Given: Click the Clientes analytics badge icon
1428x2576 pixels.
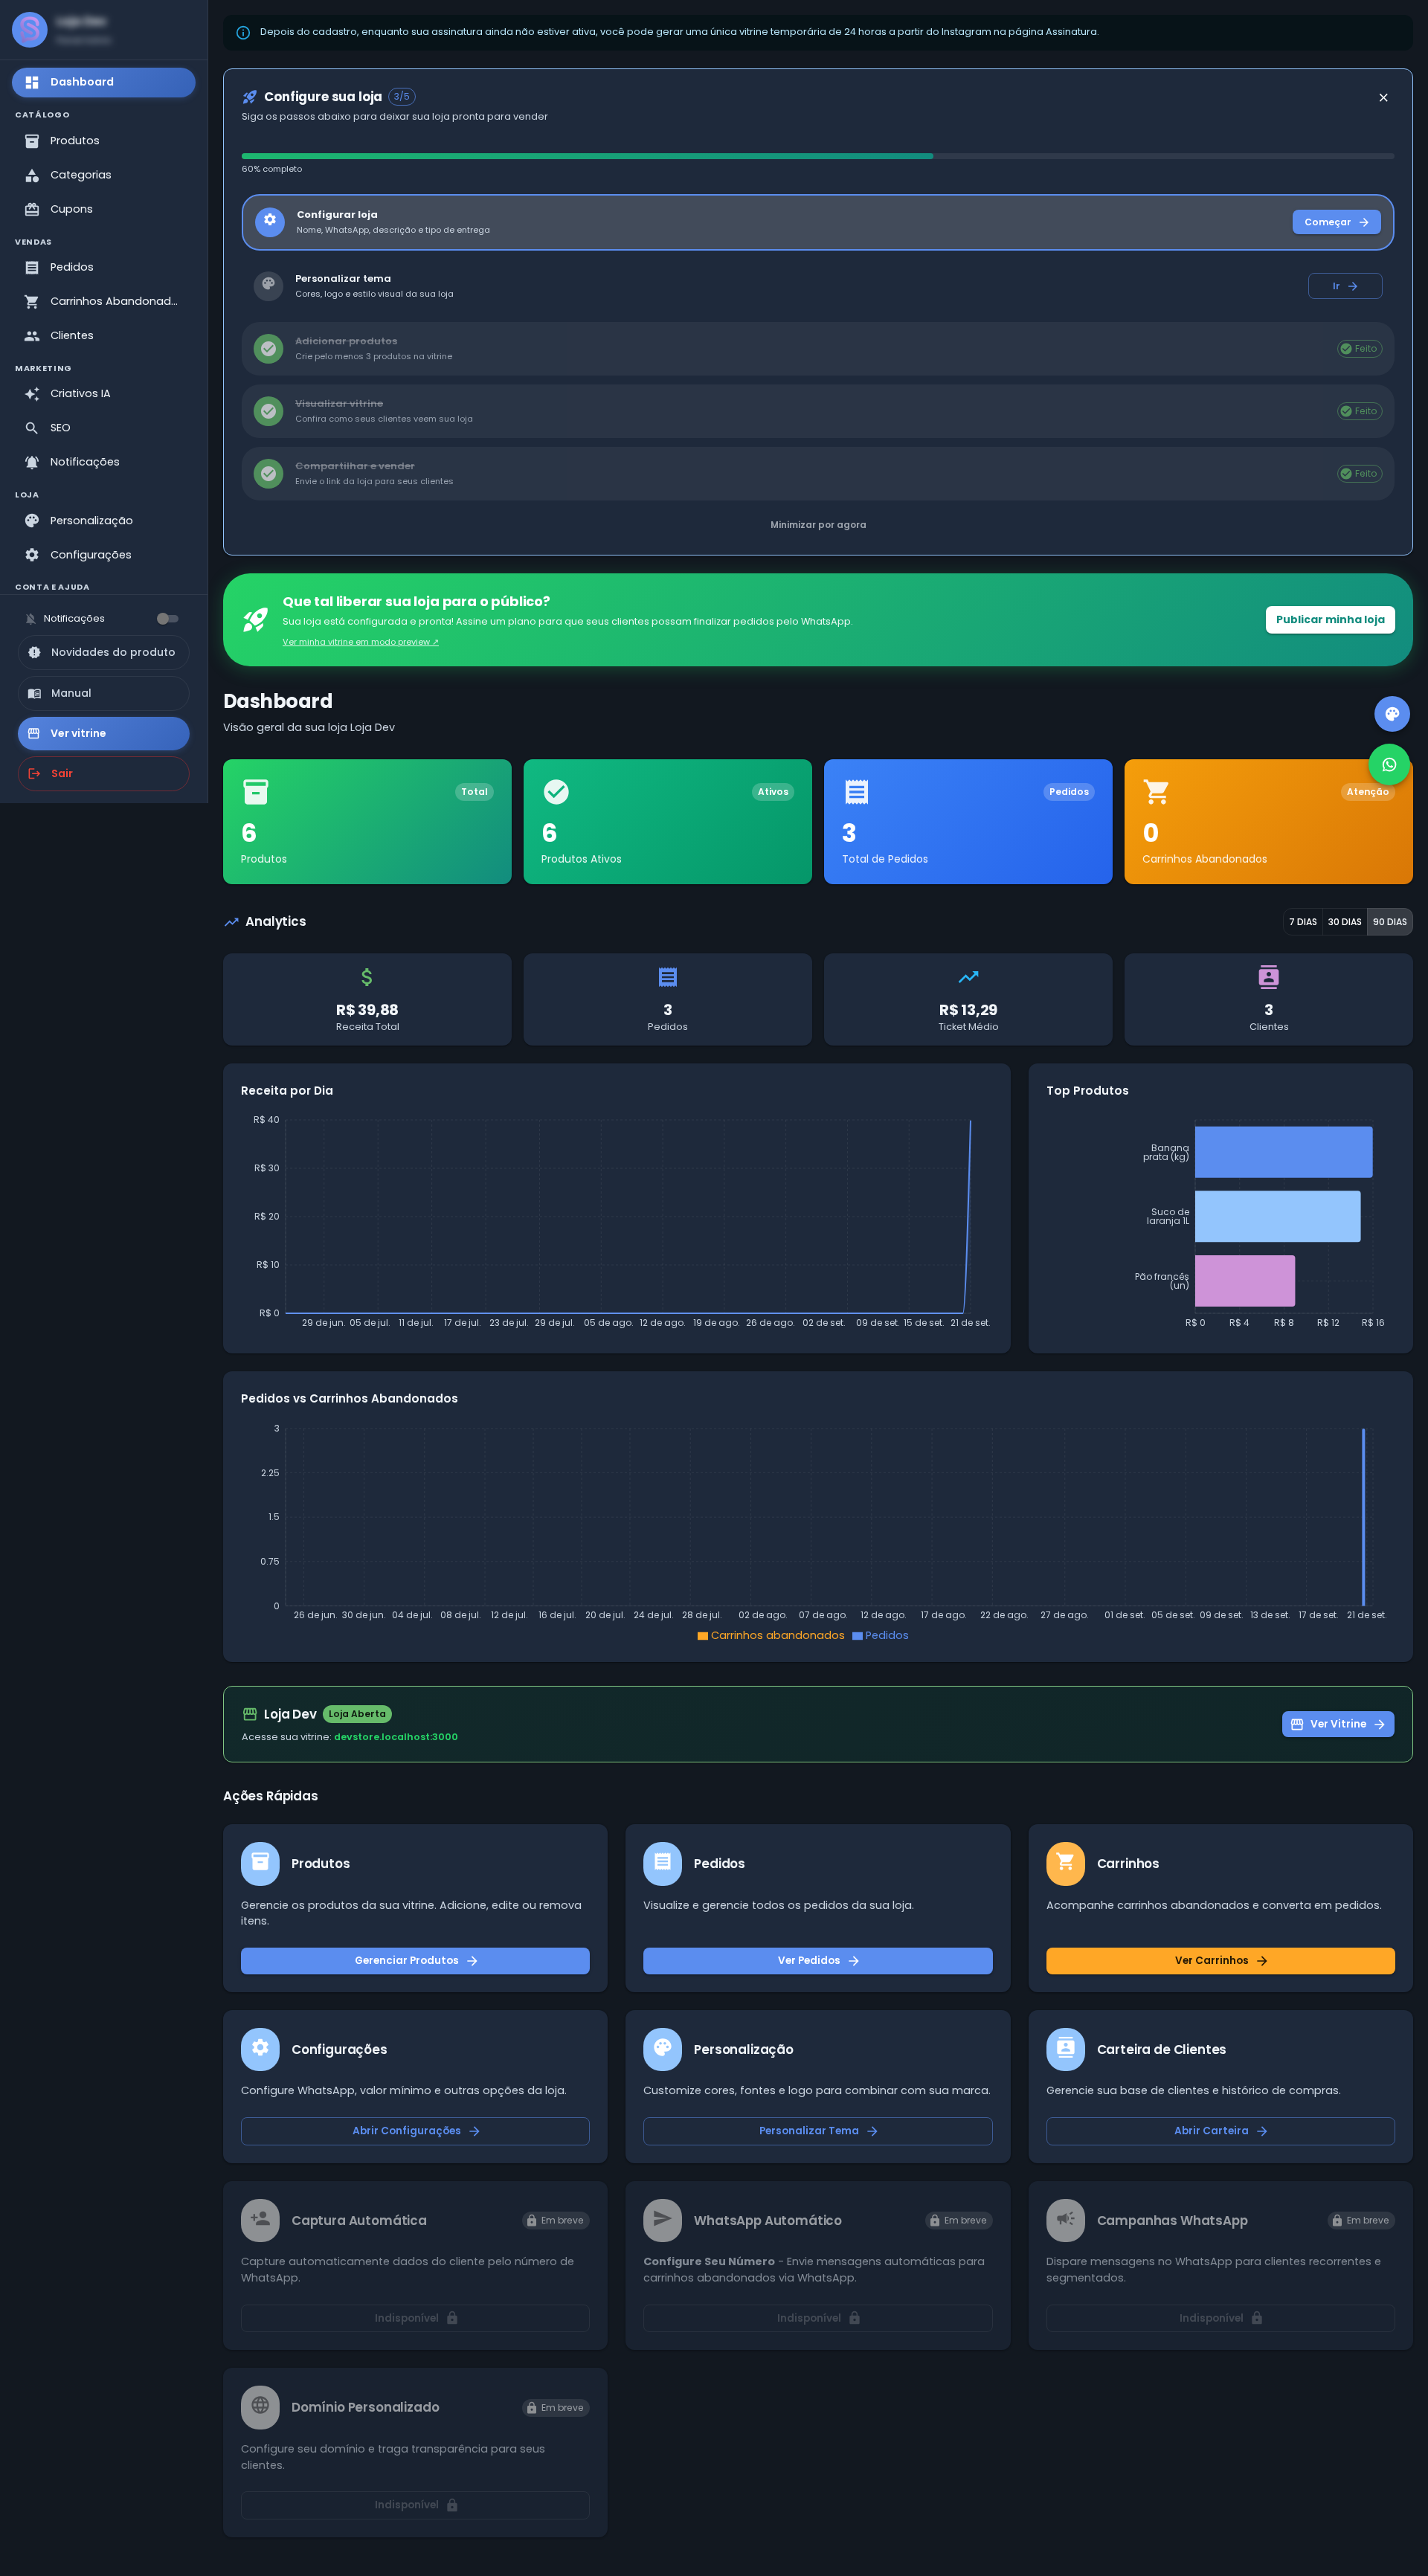Looking at the screenshot, I should tap(1268, 977).
